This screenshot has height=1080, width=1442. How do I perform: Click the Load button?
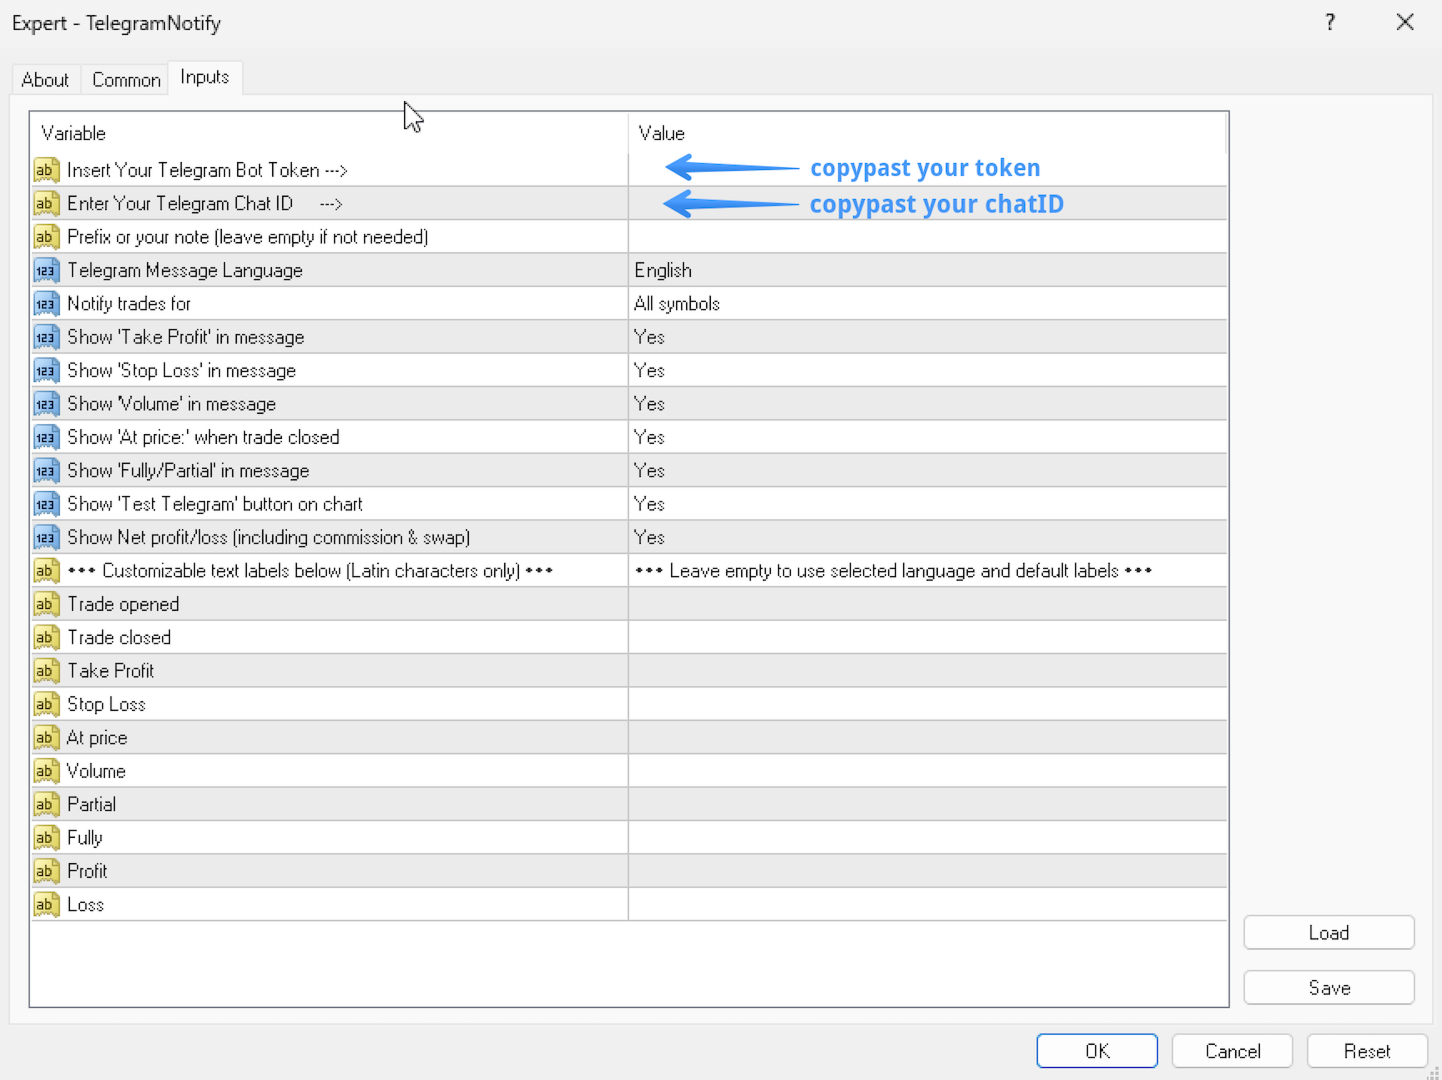pos(1328,933)
